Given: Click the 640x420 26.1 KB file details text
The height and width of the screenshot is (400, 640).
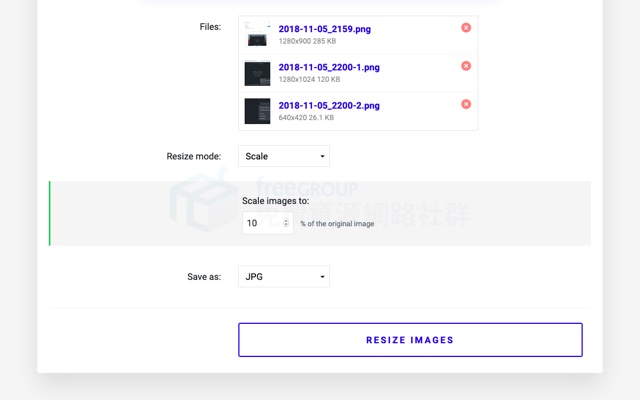Looking at the screenshot, I should (x=306, y=118).
